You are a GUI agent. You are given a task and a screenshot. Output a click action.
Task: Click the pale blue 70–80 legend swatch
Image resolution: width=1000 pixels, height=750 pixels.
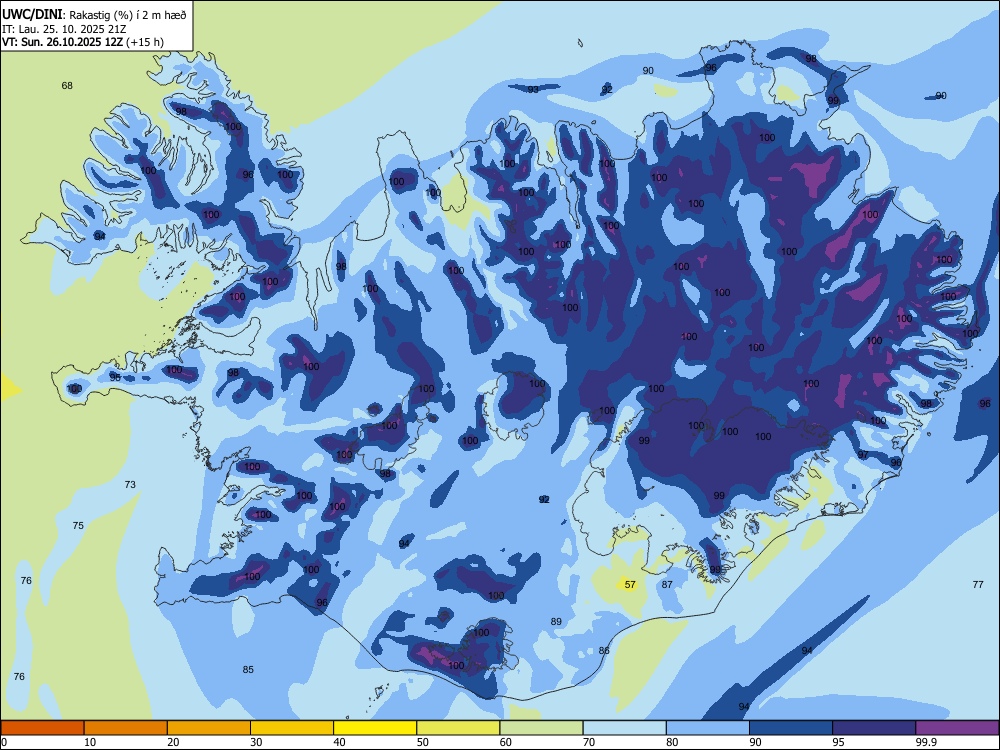tap(625, 728)
